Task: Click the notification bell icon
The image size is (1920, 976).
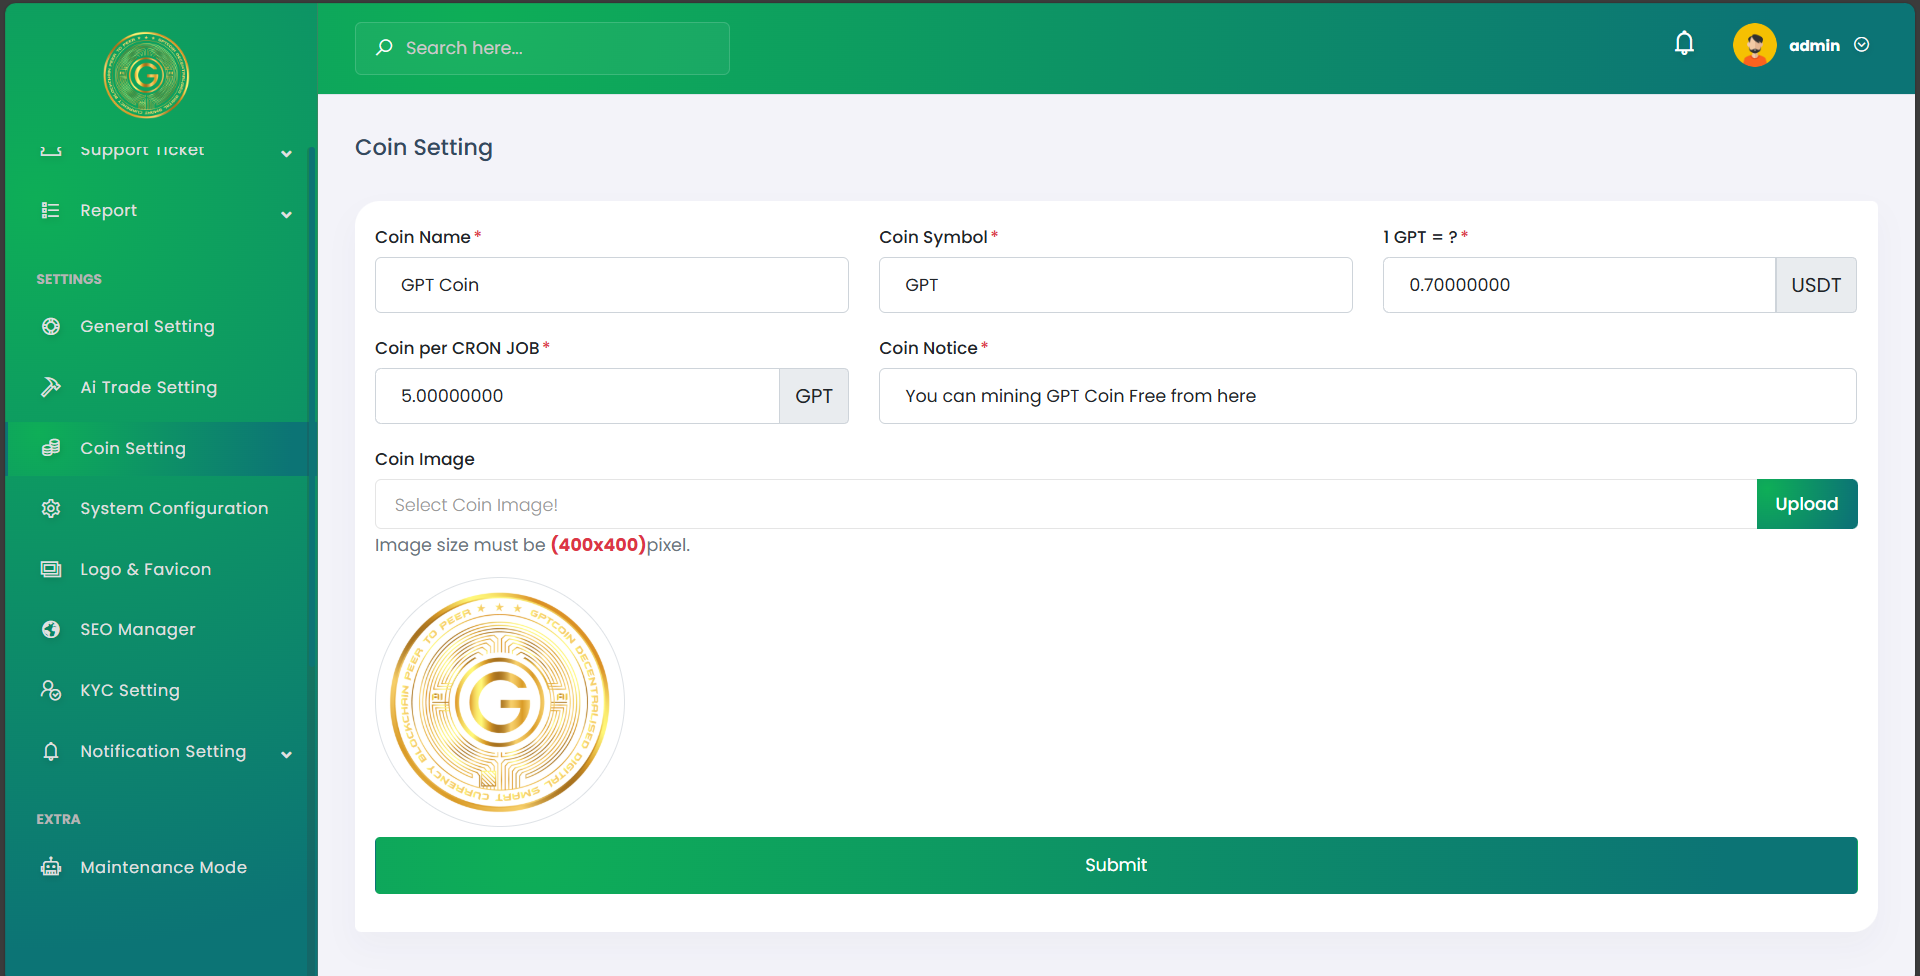Action: coord(1684,44)
